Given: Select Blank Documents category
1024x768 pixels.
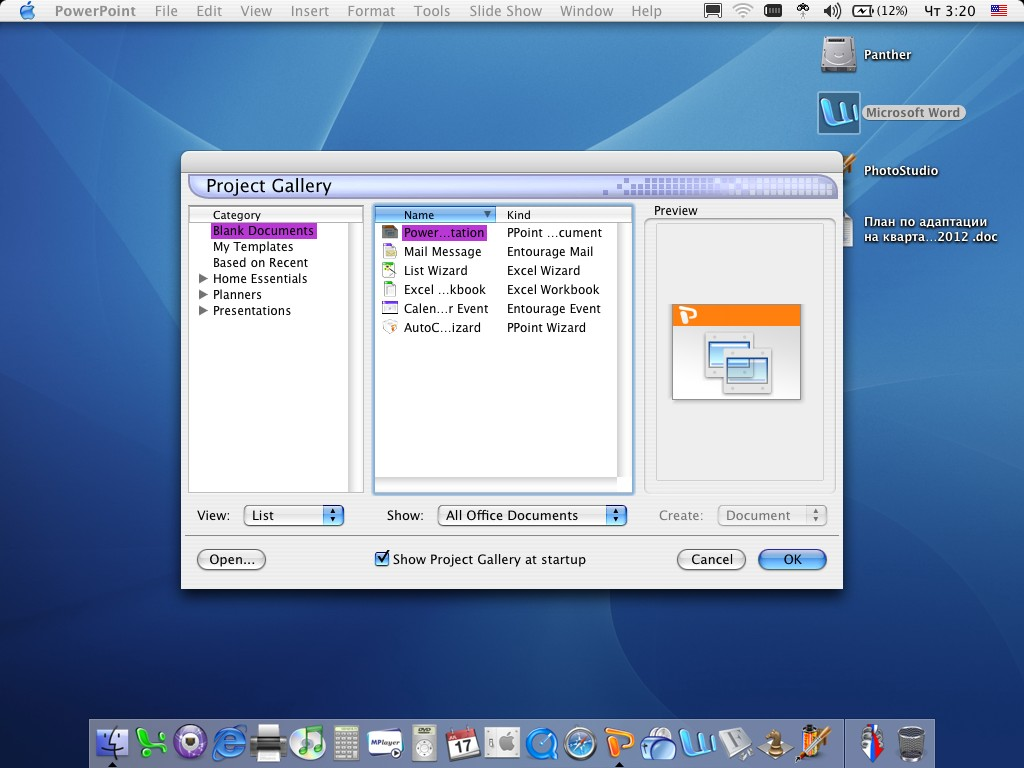Looking at the screenshot, I should [263, 231].
